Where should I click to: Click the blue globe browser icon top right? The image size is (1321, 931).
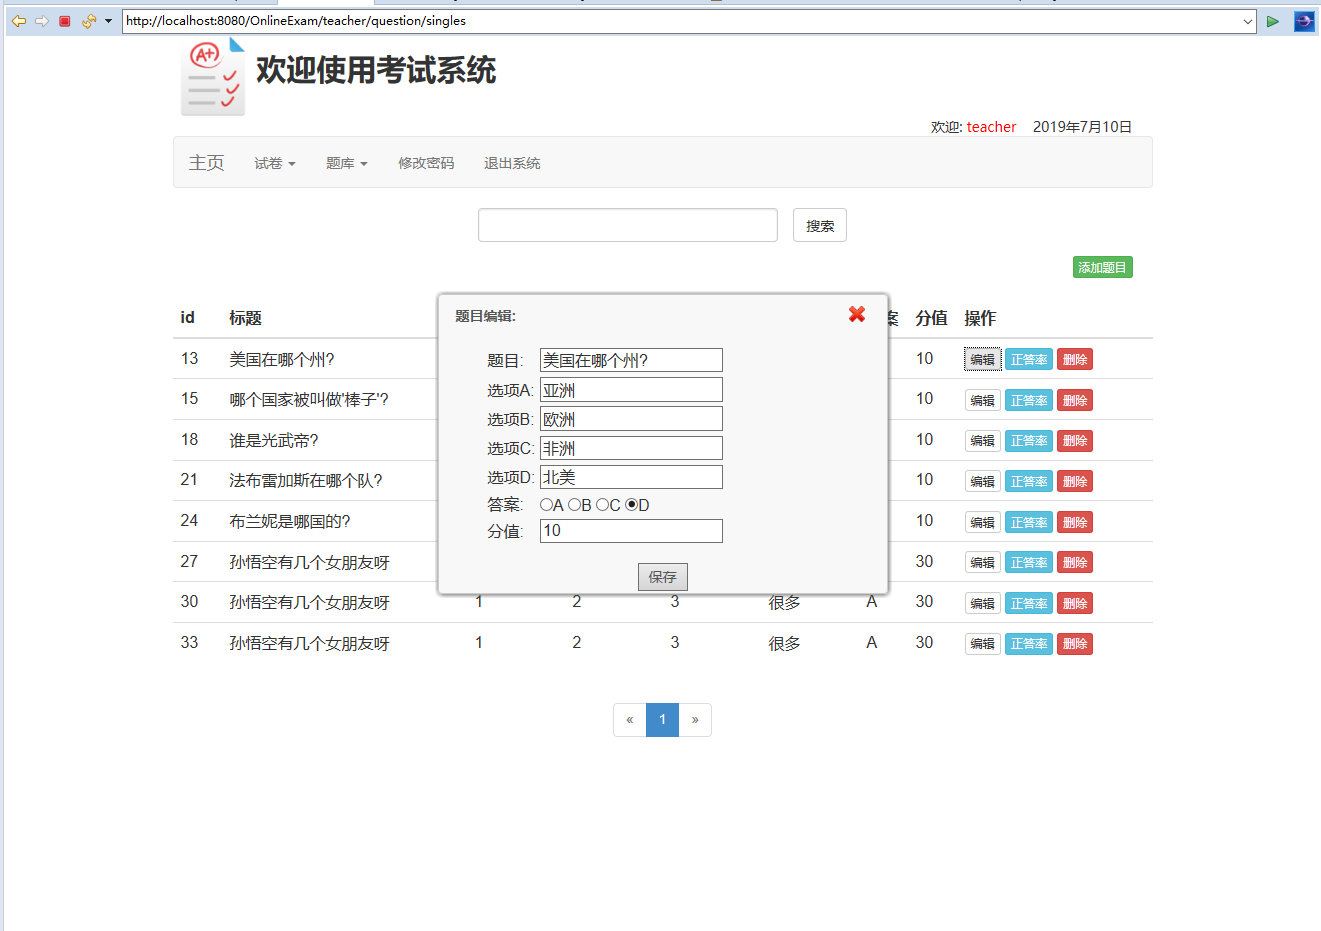(1303, 20)
